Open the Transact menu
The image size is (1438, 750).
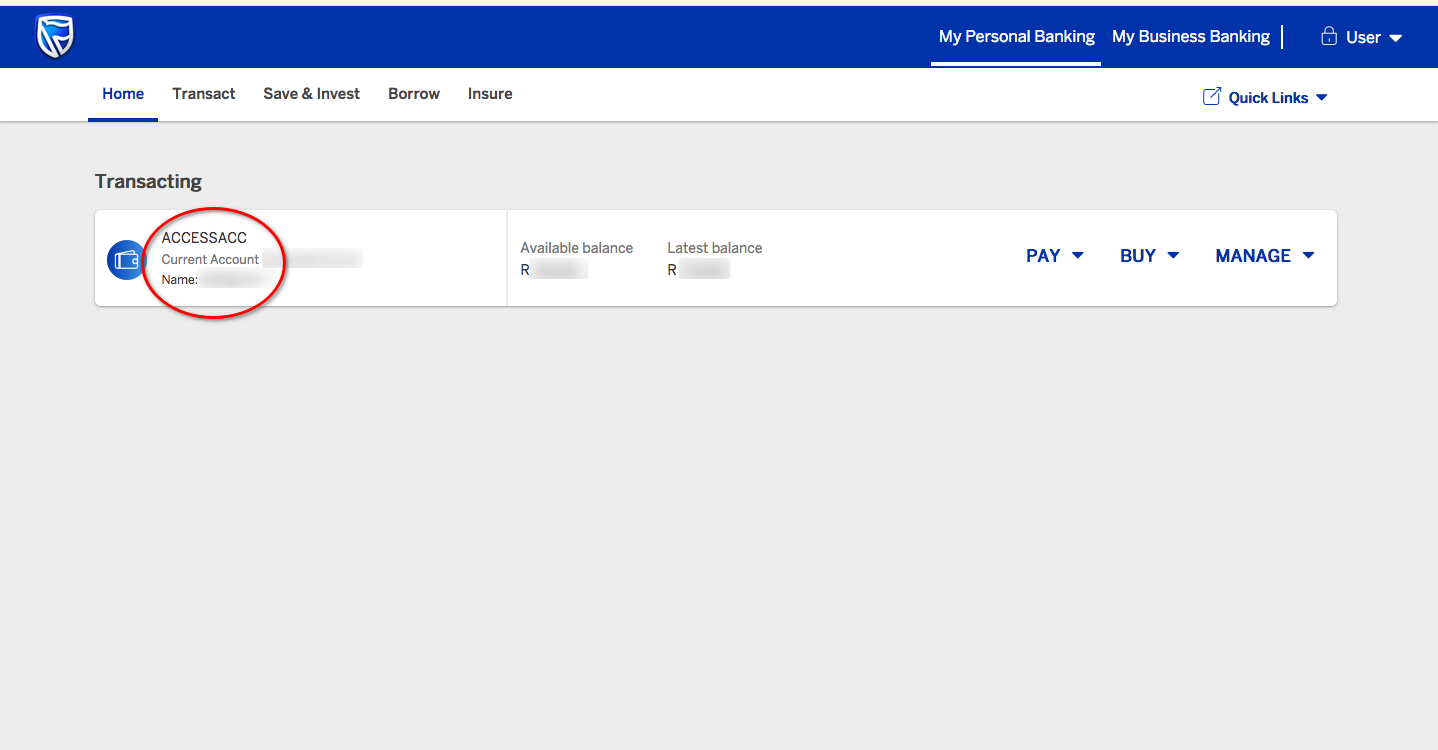coord(204,94)
